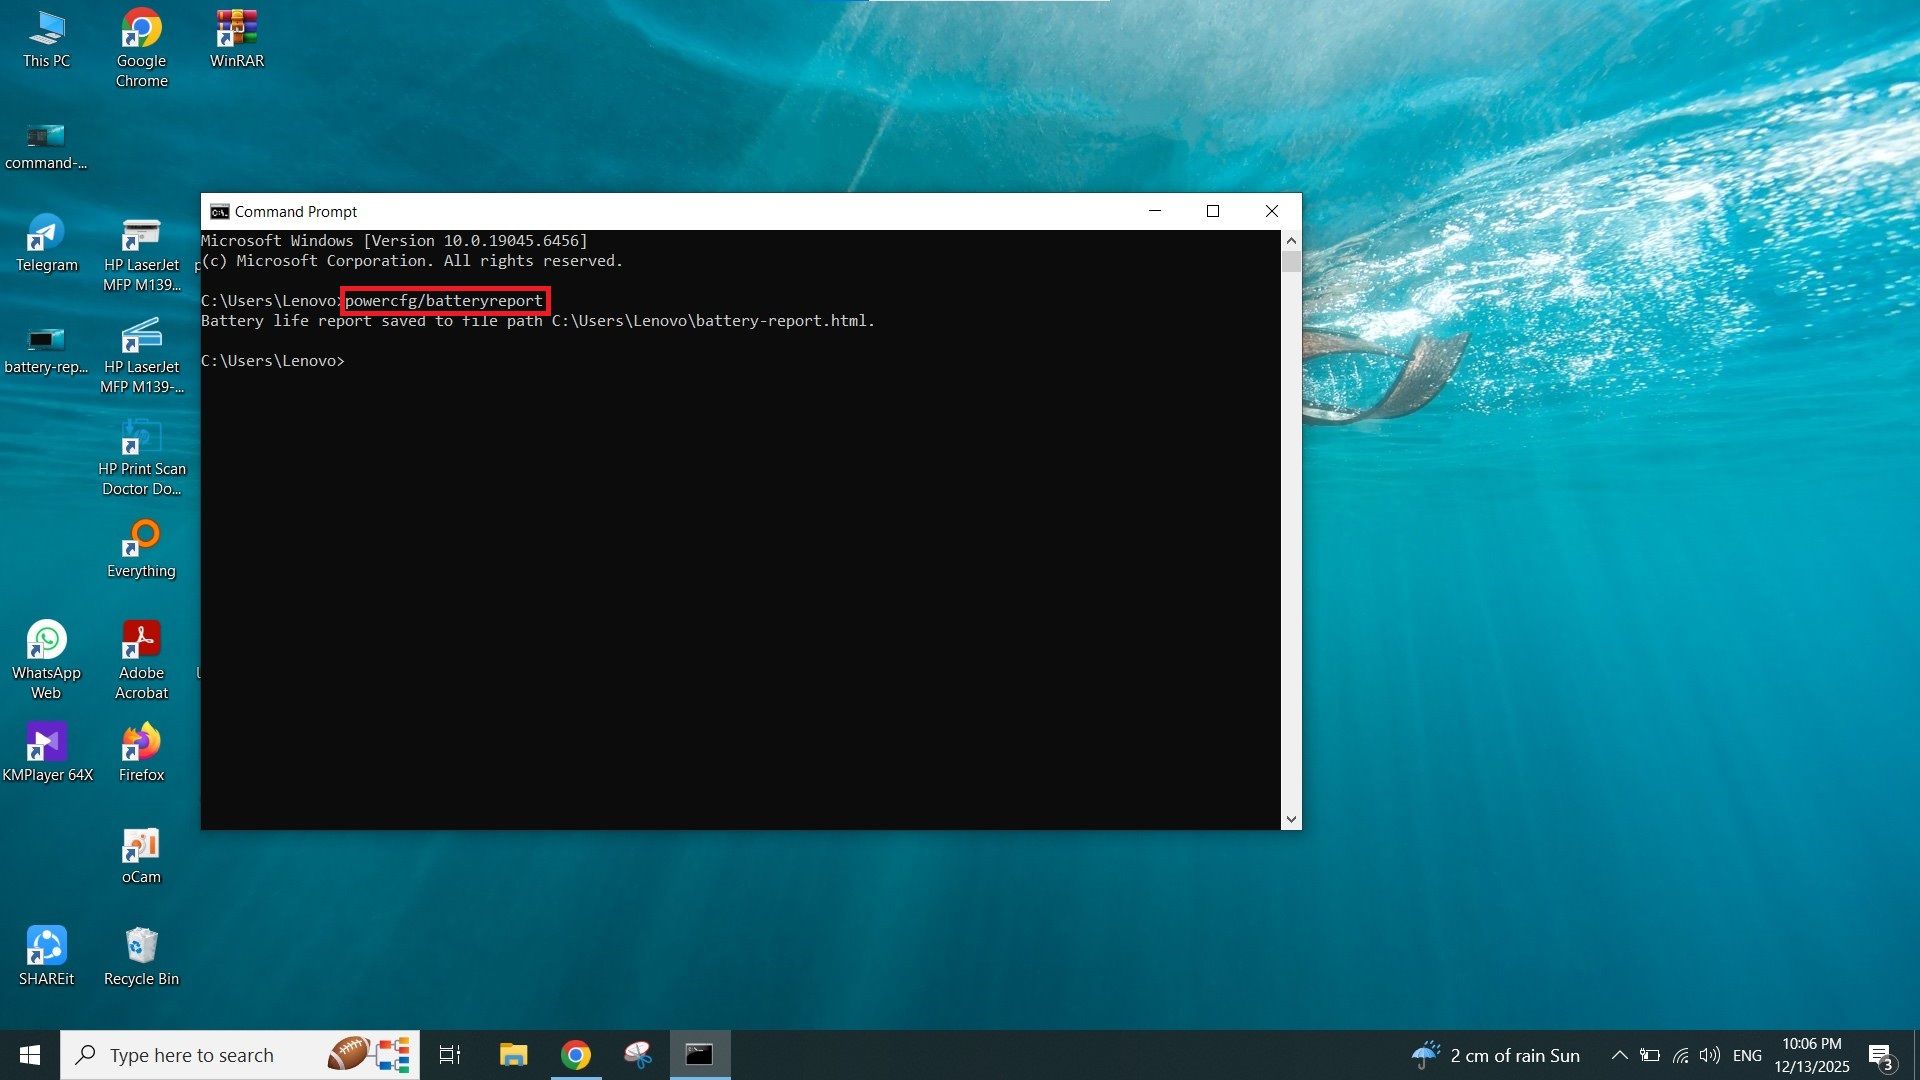Open the notification Action Center
This screenshot has width=1920, height=1080.
point(1881,1056)
